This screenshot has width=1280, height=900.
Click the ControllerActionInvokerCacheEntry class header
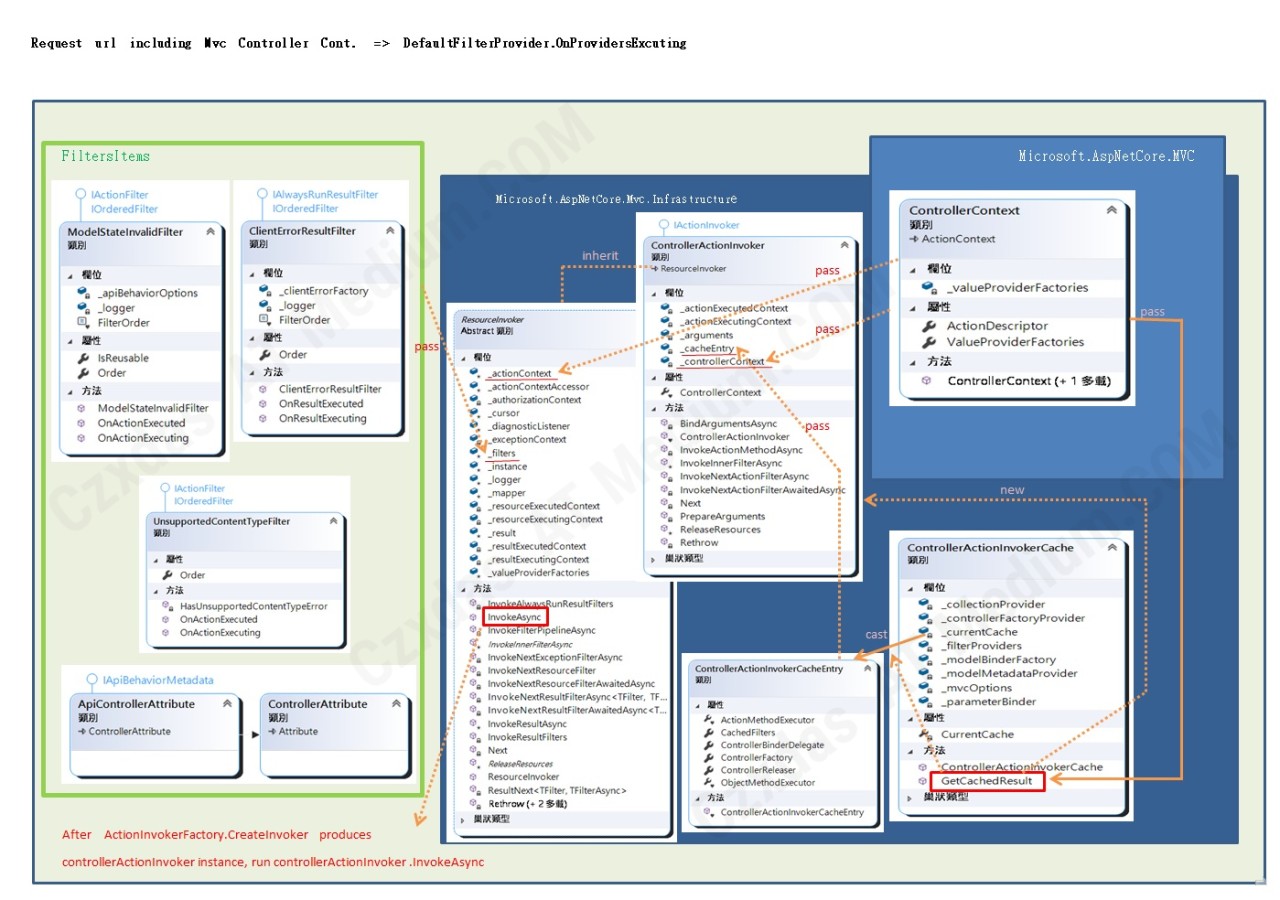tap(769, 669)
